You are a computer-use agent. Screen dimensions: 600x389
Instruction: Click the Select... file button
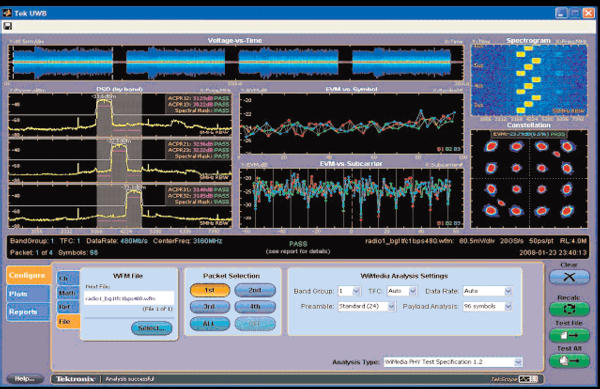pyautogui.click(x=152, y=328)
